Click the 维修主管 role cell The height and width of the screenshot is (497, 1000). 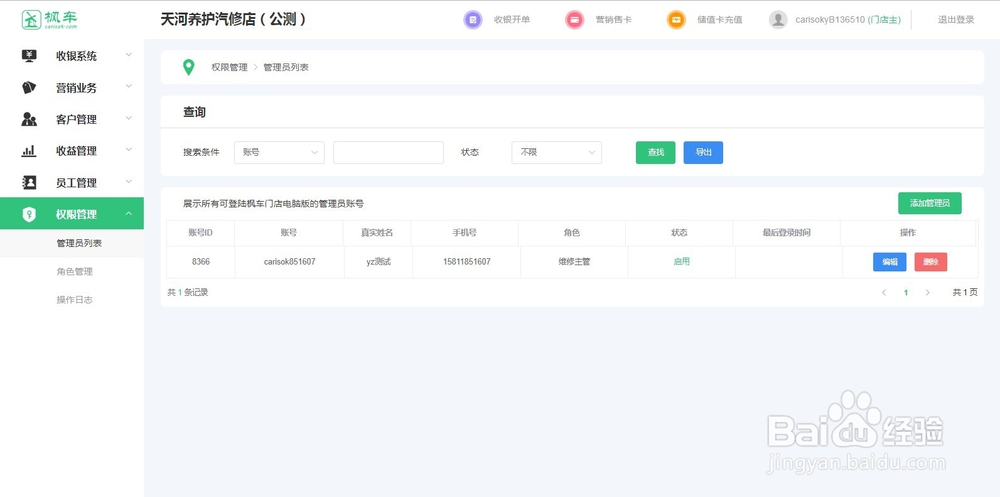coord(574,262)
